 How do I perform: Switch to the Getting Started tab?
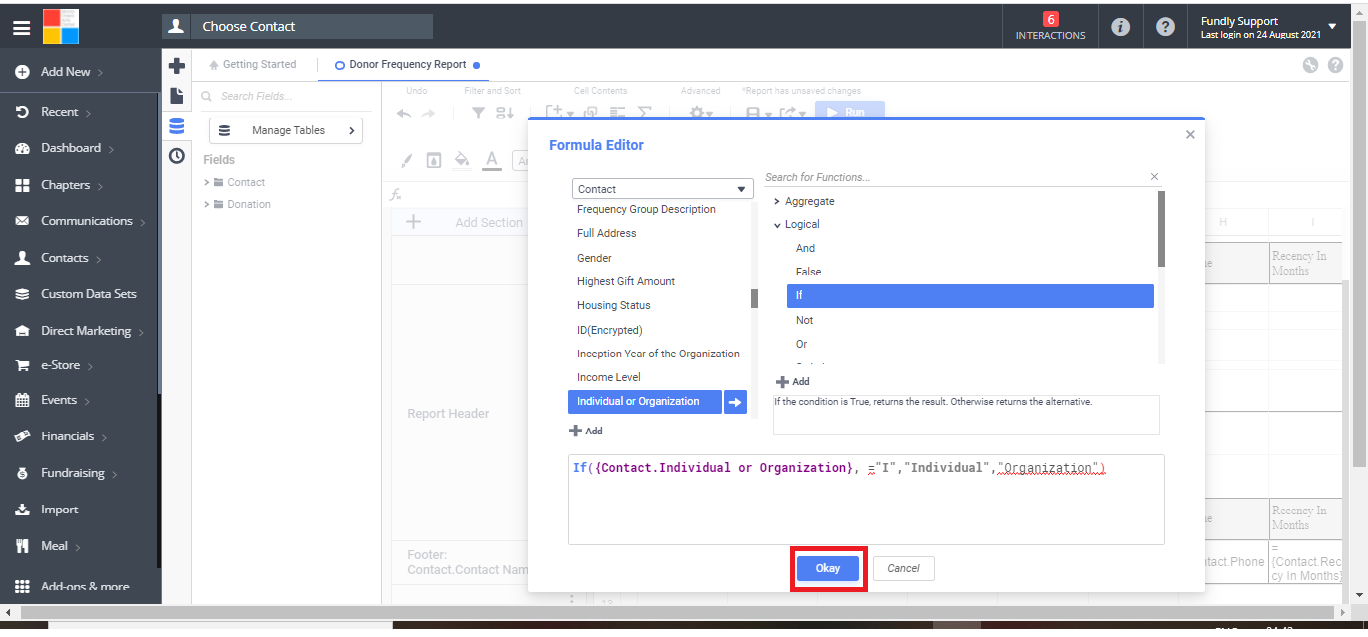pyautogui.click(x=252, y=65)
